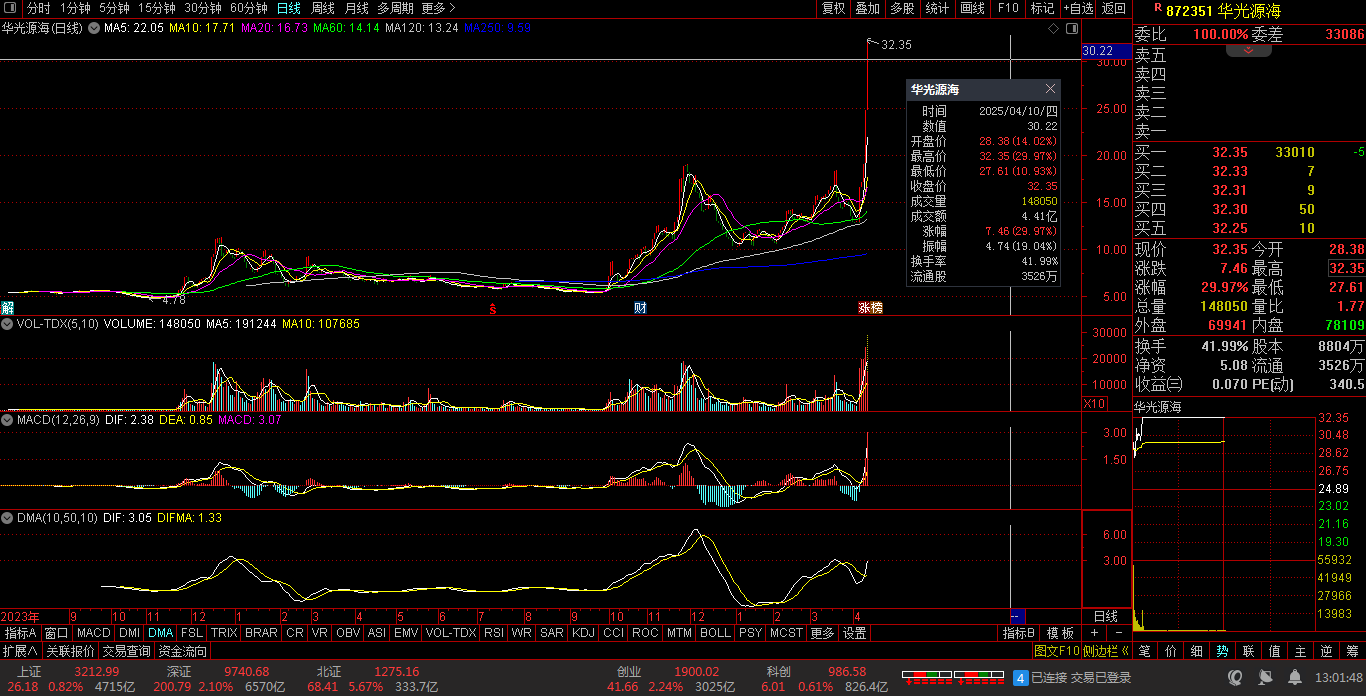
Task: Switch to 分时 chart
Action: pos(38,8)
